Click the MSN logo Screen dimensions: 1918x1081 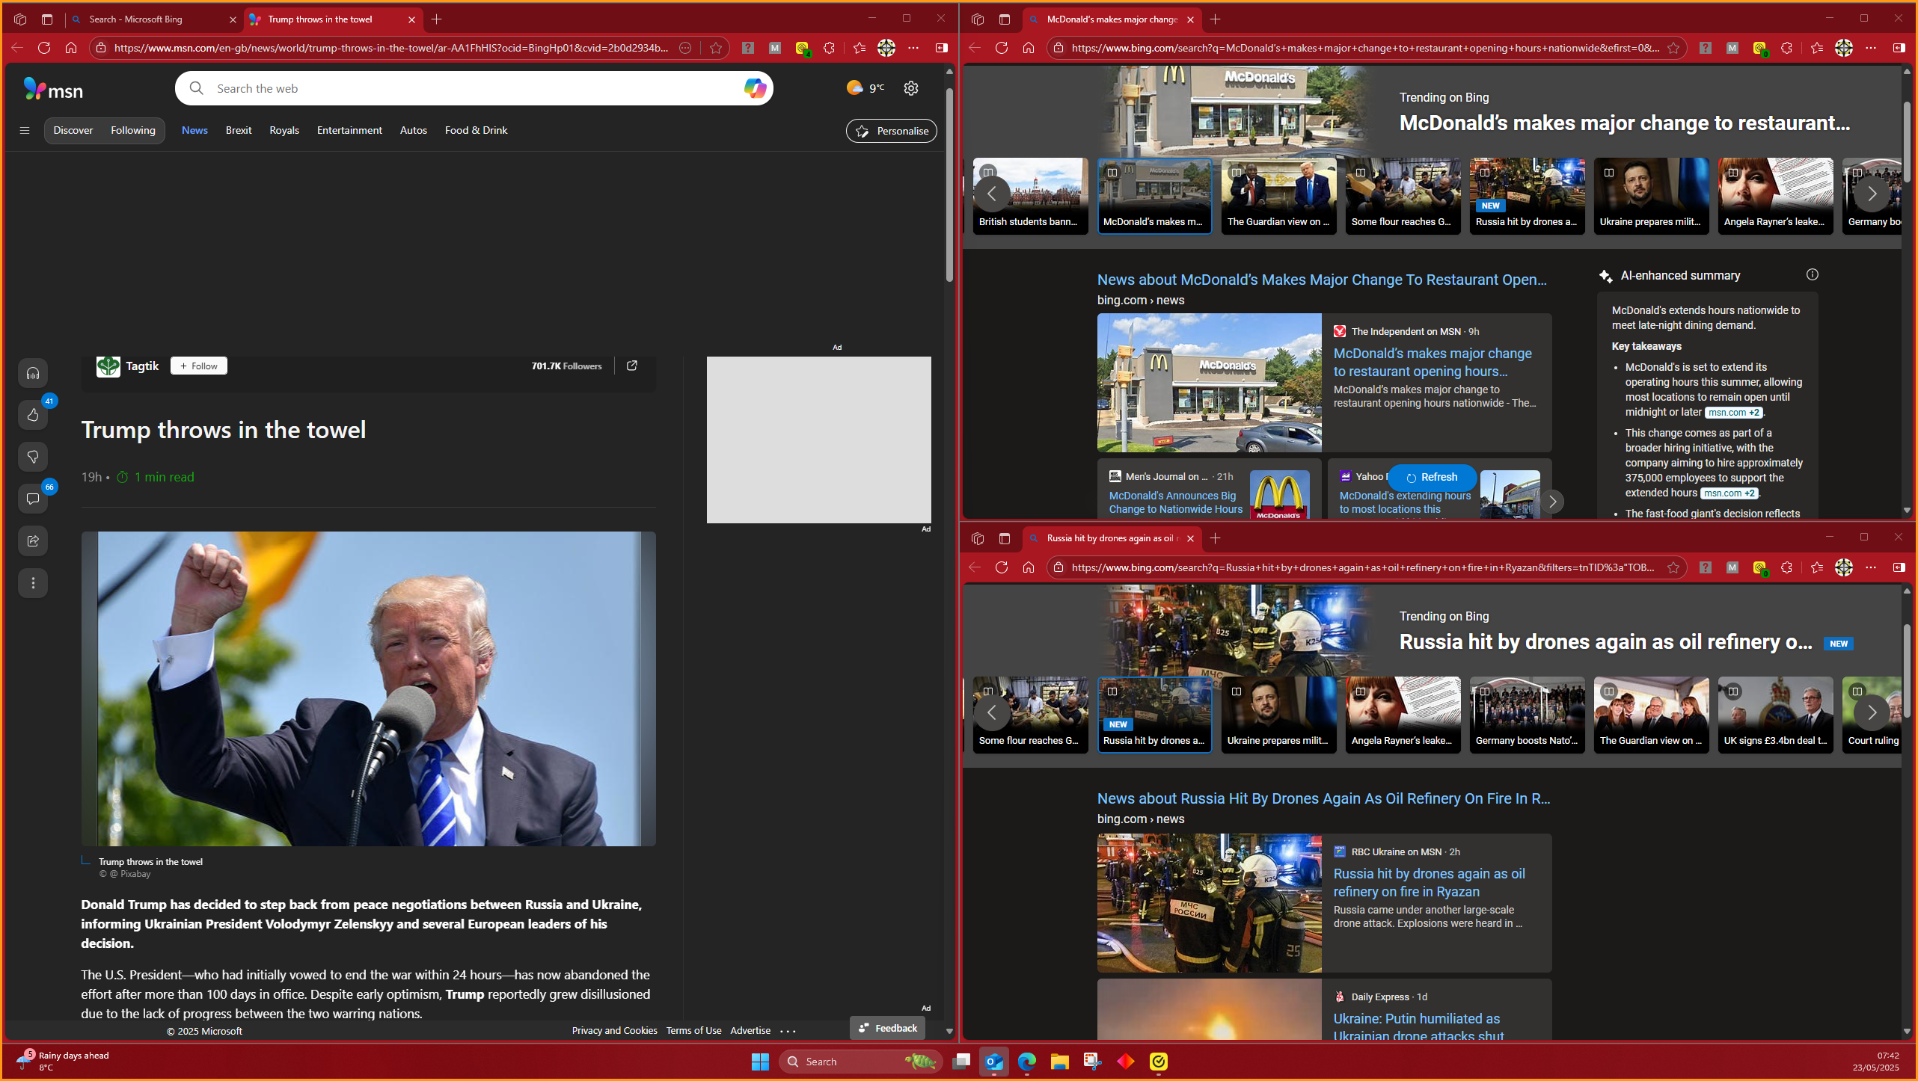[x=53, y=90]
